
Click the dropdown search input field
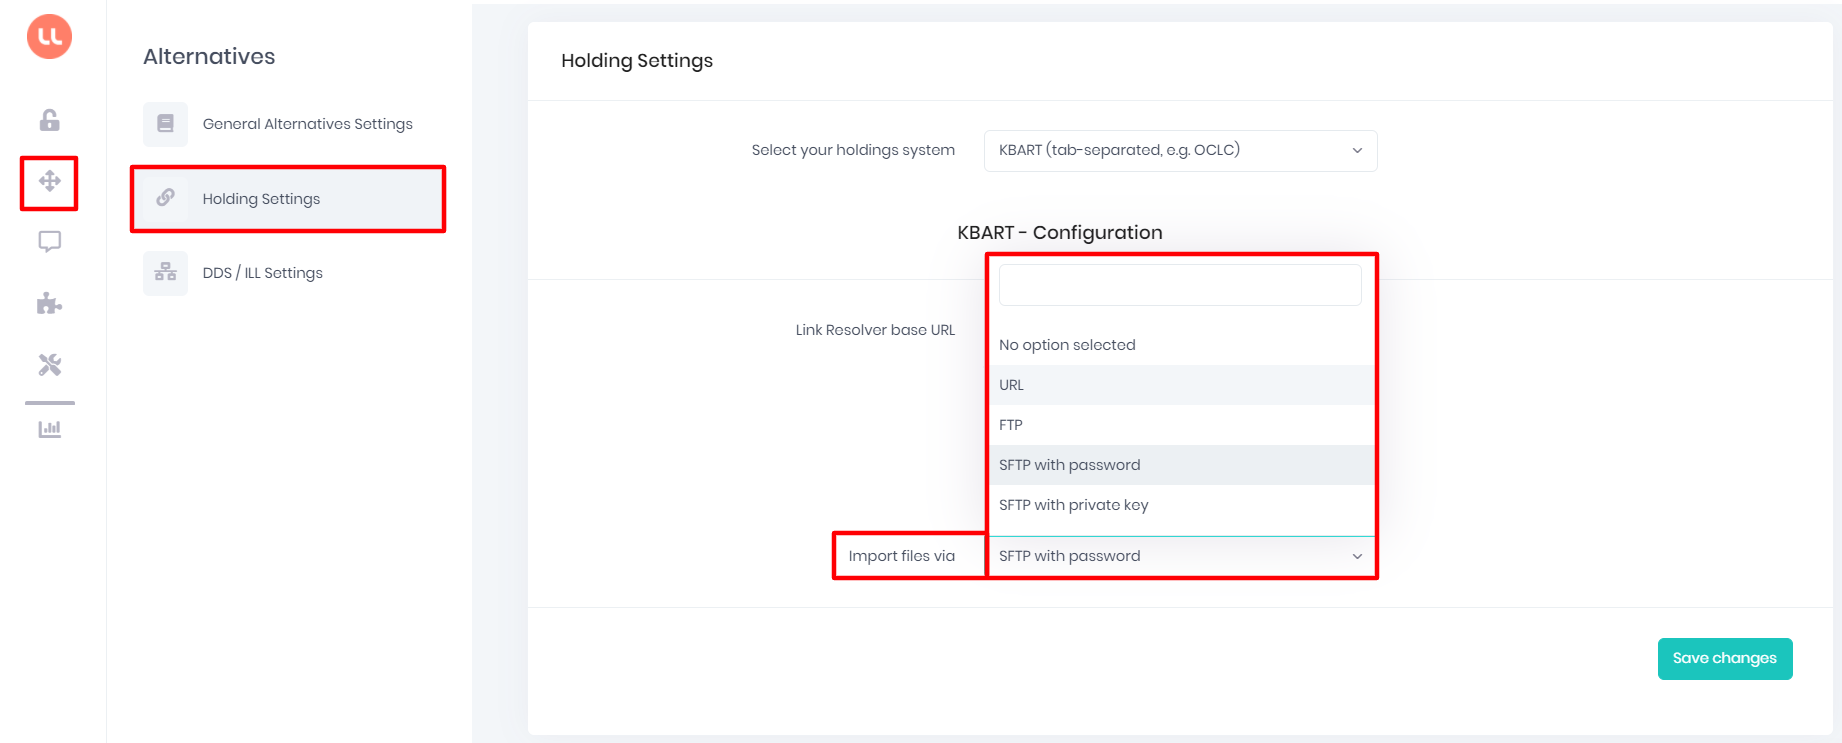(1180, 285)
